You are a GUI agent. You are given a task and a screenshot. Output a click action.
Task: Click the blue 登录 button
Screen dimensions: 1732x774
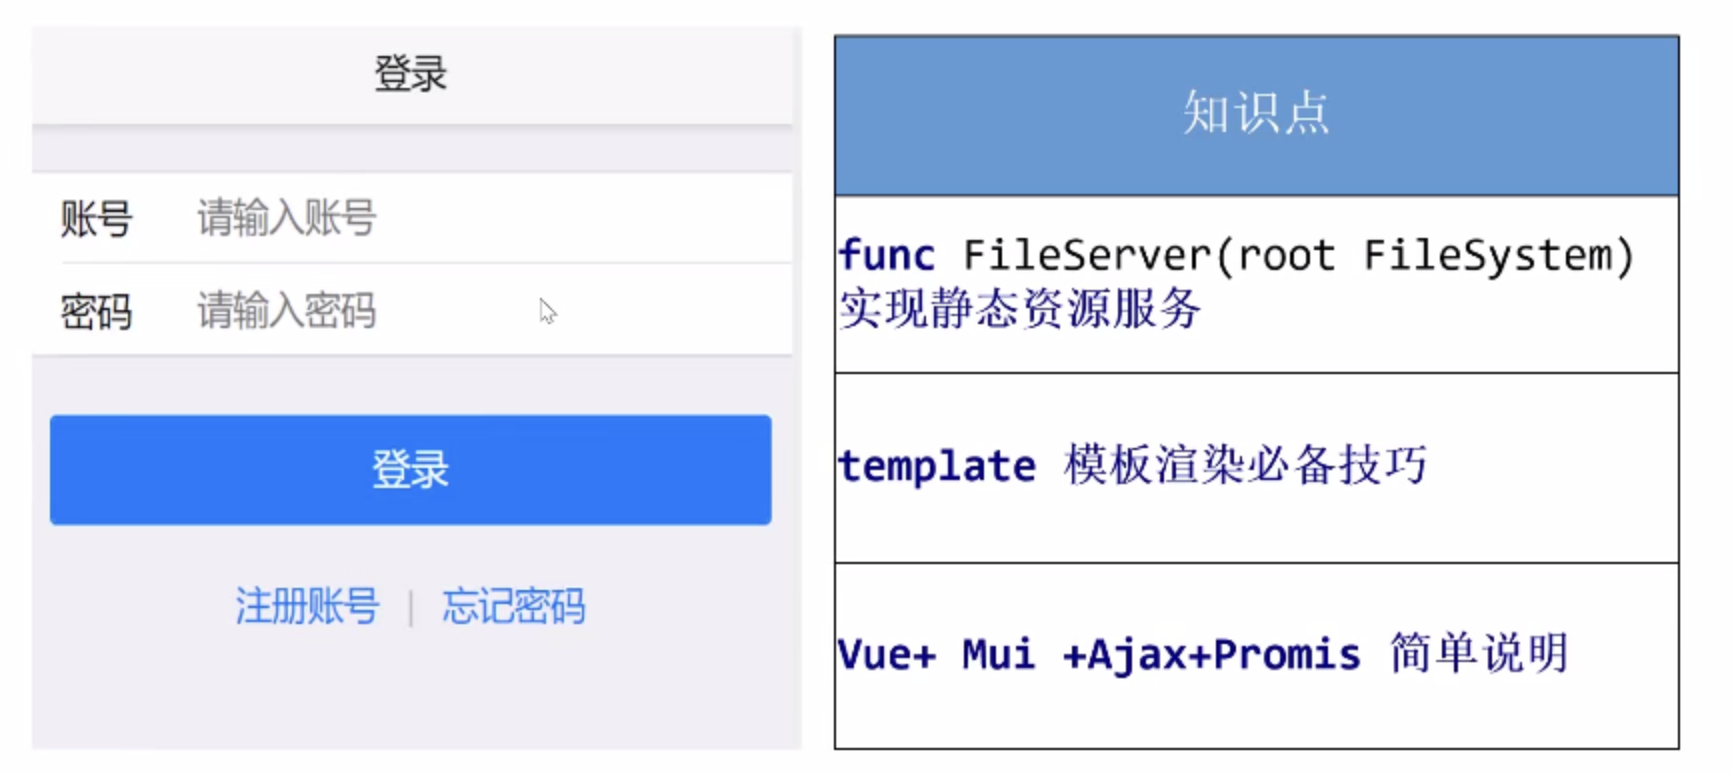(411, 470)
